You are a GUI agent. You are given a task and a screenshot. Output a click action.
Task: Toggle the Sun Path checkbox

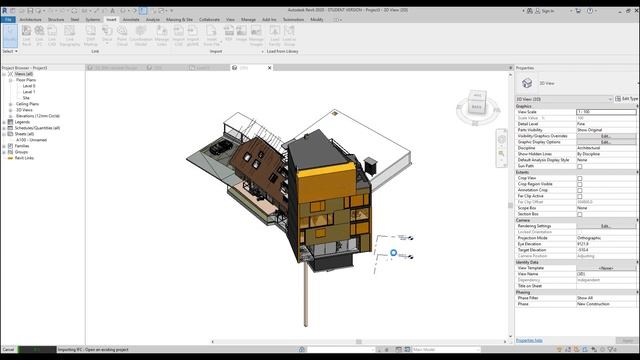(x=580, y=166)
